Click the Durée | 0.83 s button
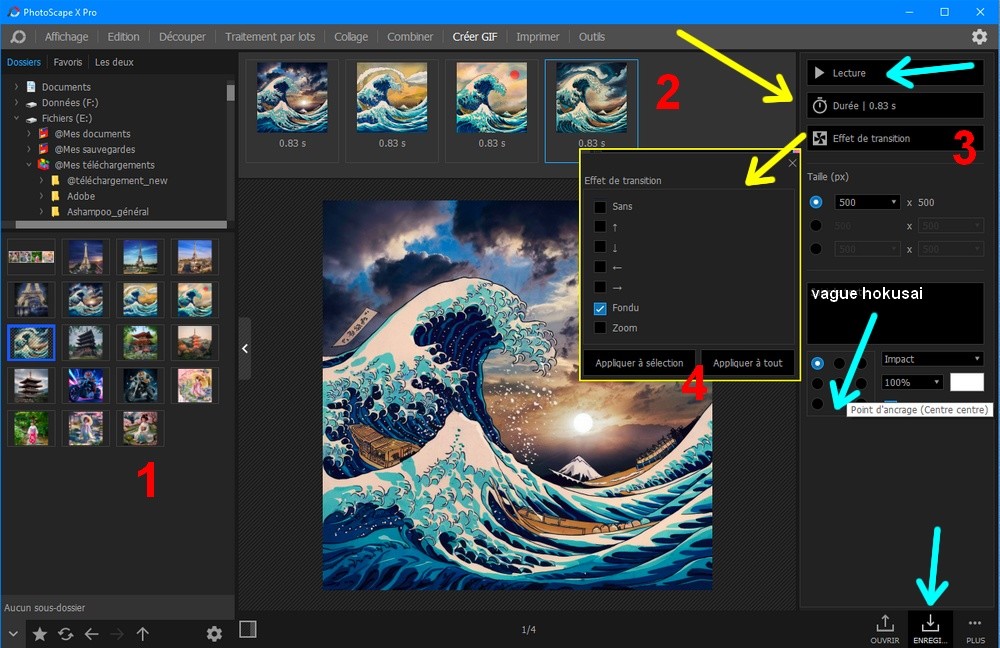Screen dimensions: 1000x648 [x=895, y=105]
